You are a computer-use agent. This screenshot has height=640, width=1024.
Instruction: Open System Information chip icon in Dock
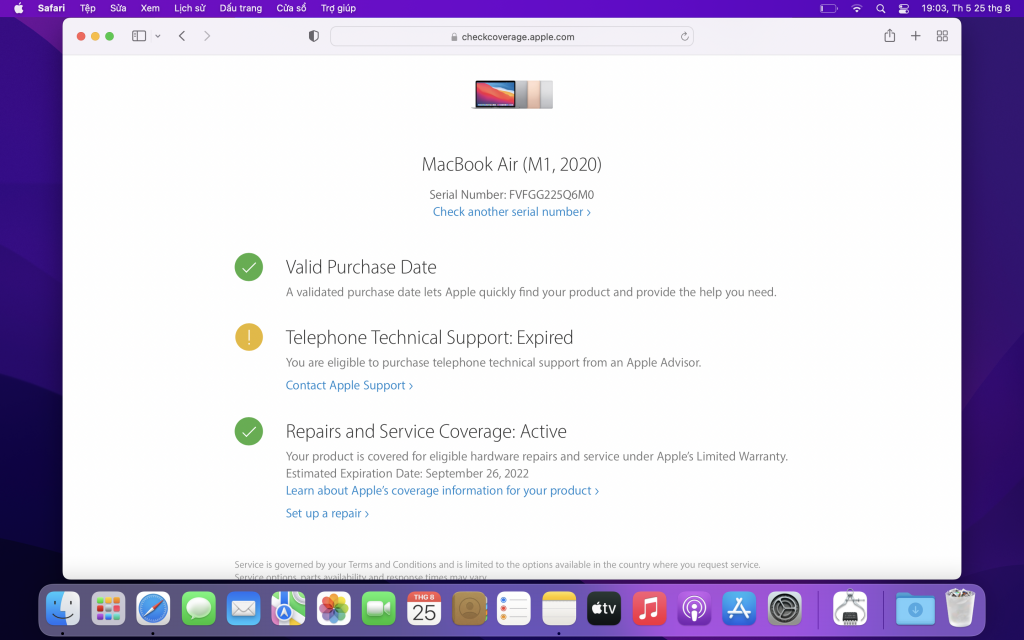point(850,609)
